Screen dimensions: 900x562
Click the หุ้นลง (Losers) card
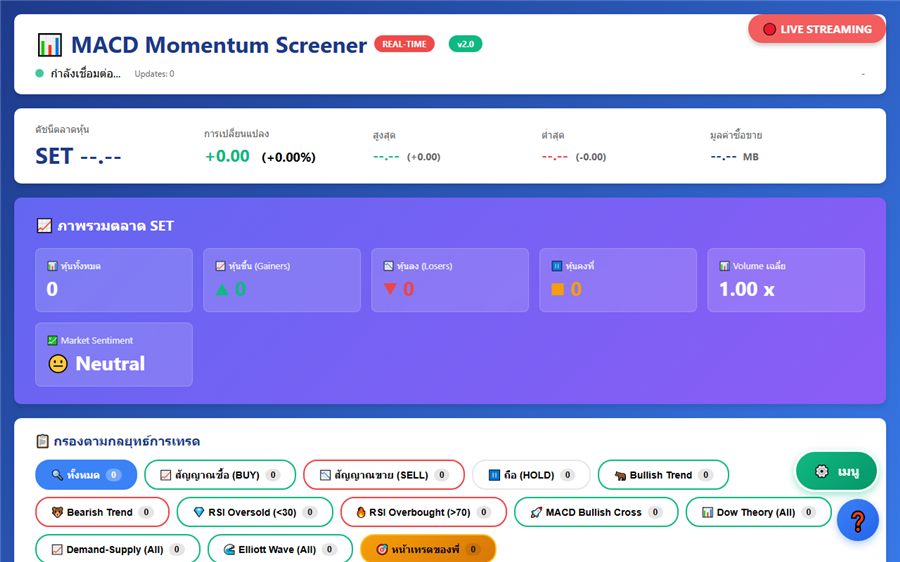450,280
